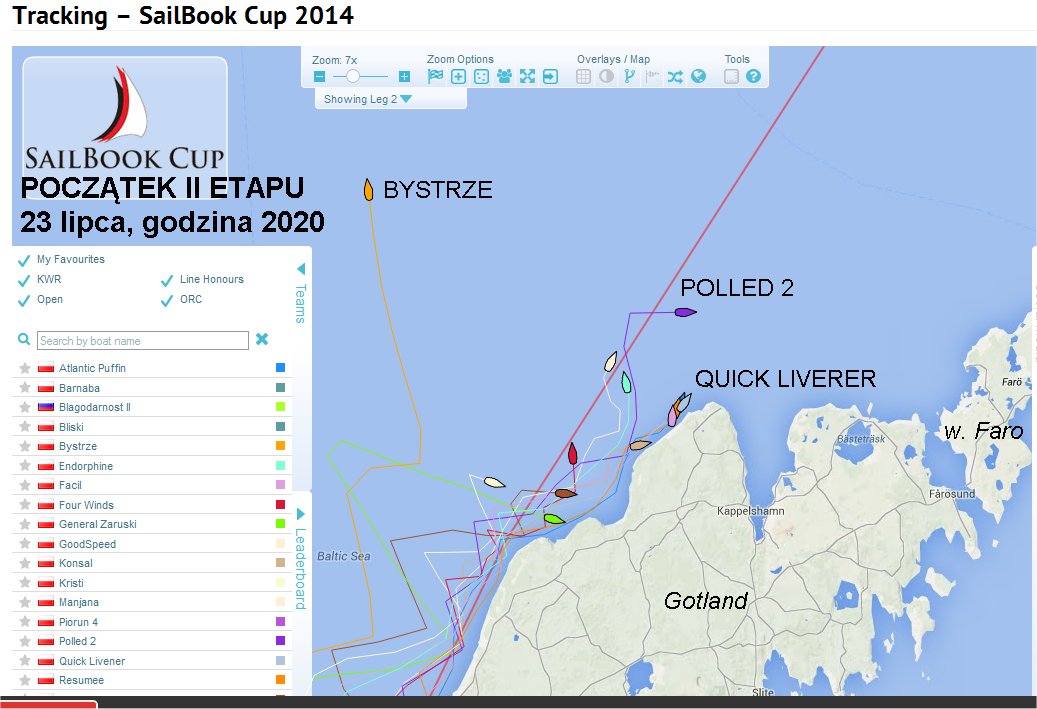This screenshot has height=709, width=1037.
Task: Favourite the Bystrze boat with star
Action: tap(25, 446)
